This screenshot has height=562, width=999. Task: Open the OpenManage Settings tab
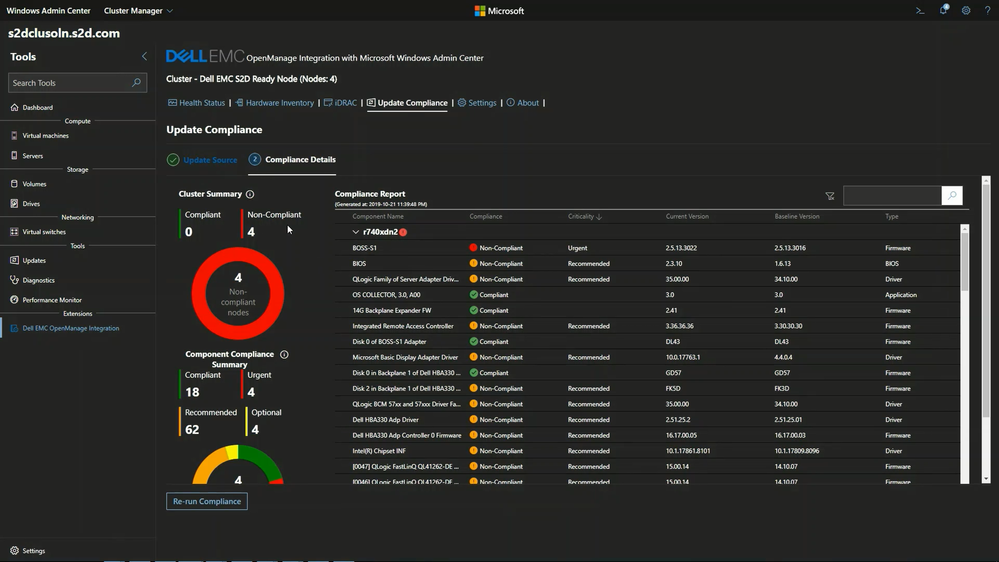(x=477, y=103)
